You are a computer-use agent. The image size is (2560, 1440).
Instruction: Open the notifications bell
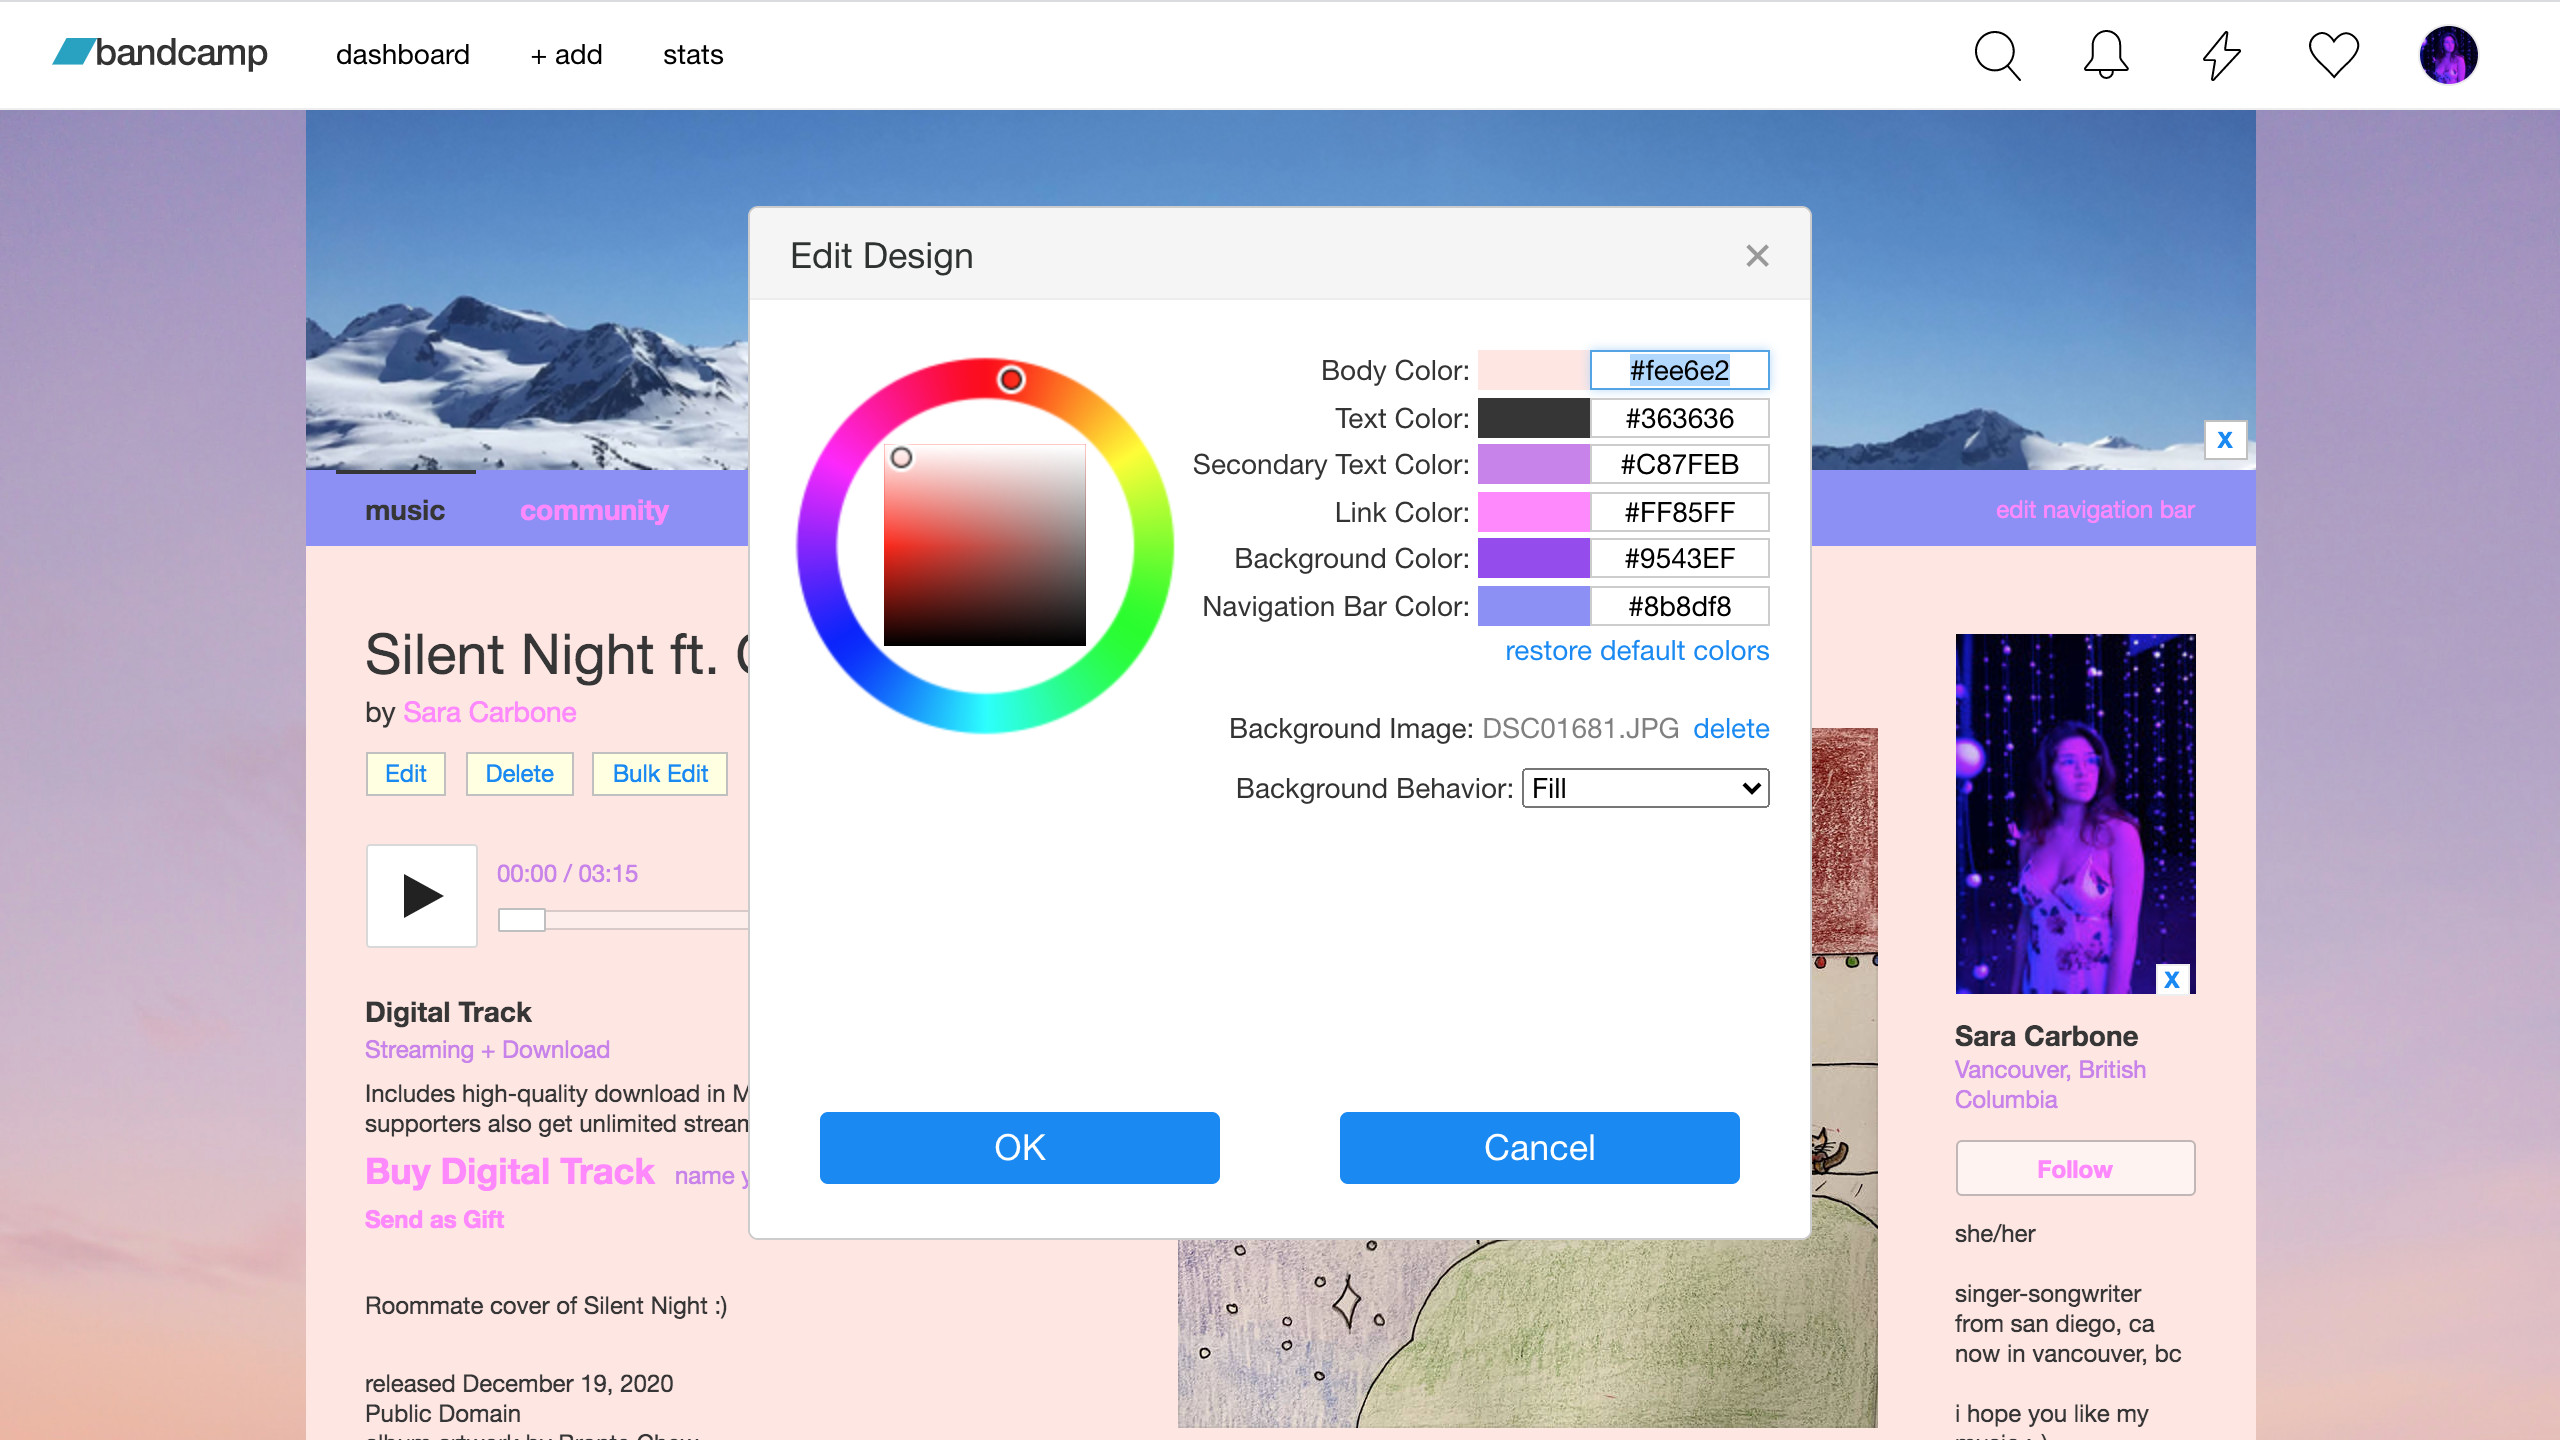2105,55
